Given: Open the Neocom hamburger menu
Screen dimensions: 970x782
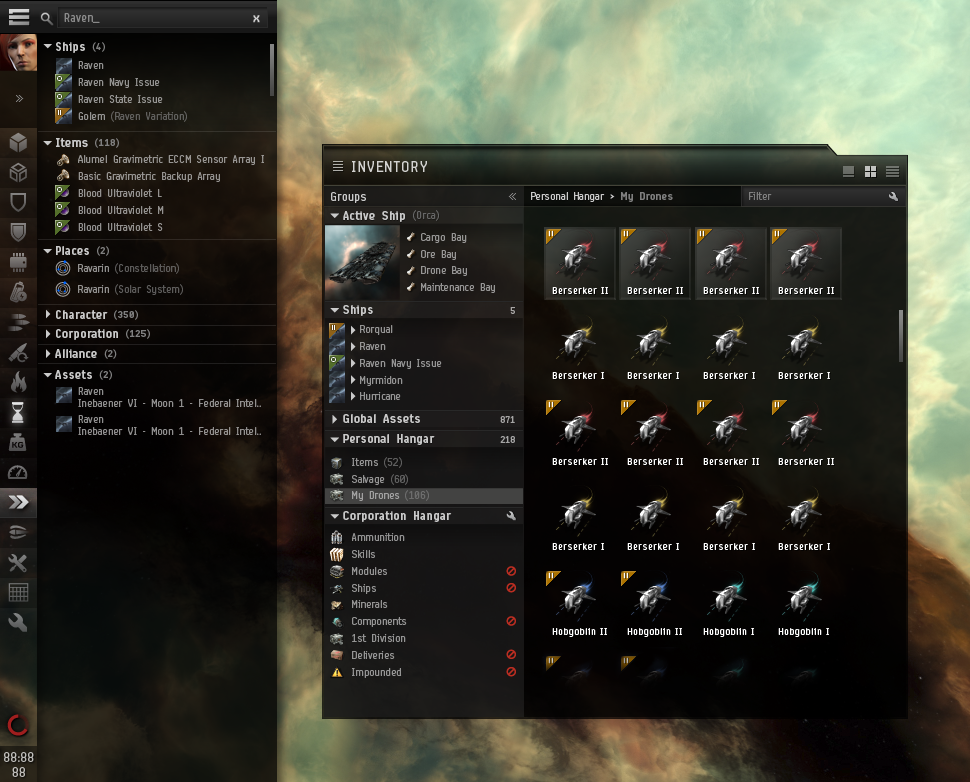Looking at the screenshot, I should click(x=19, y=17).
